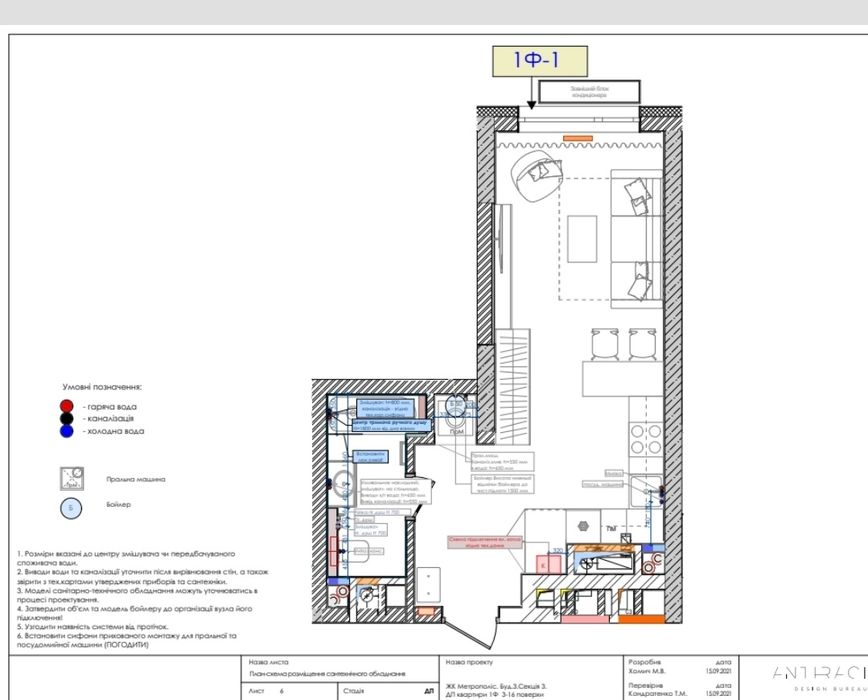This screenshot has width=868, height=700.
Task: Click the "Назва листа" field label
Action: click(268, 662)
